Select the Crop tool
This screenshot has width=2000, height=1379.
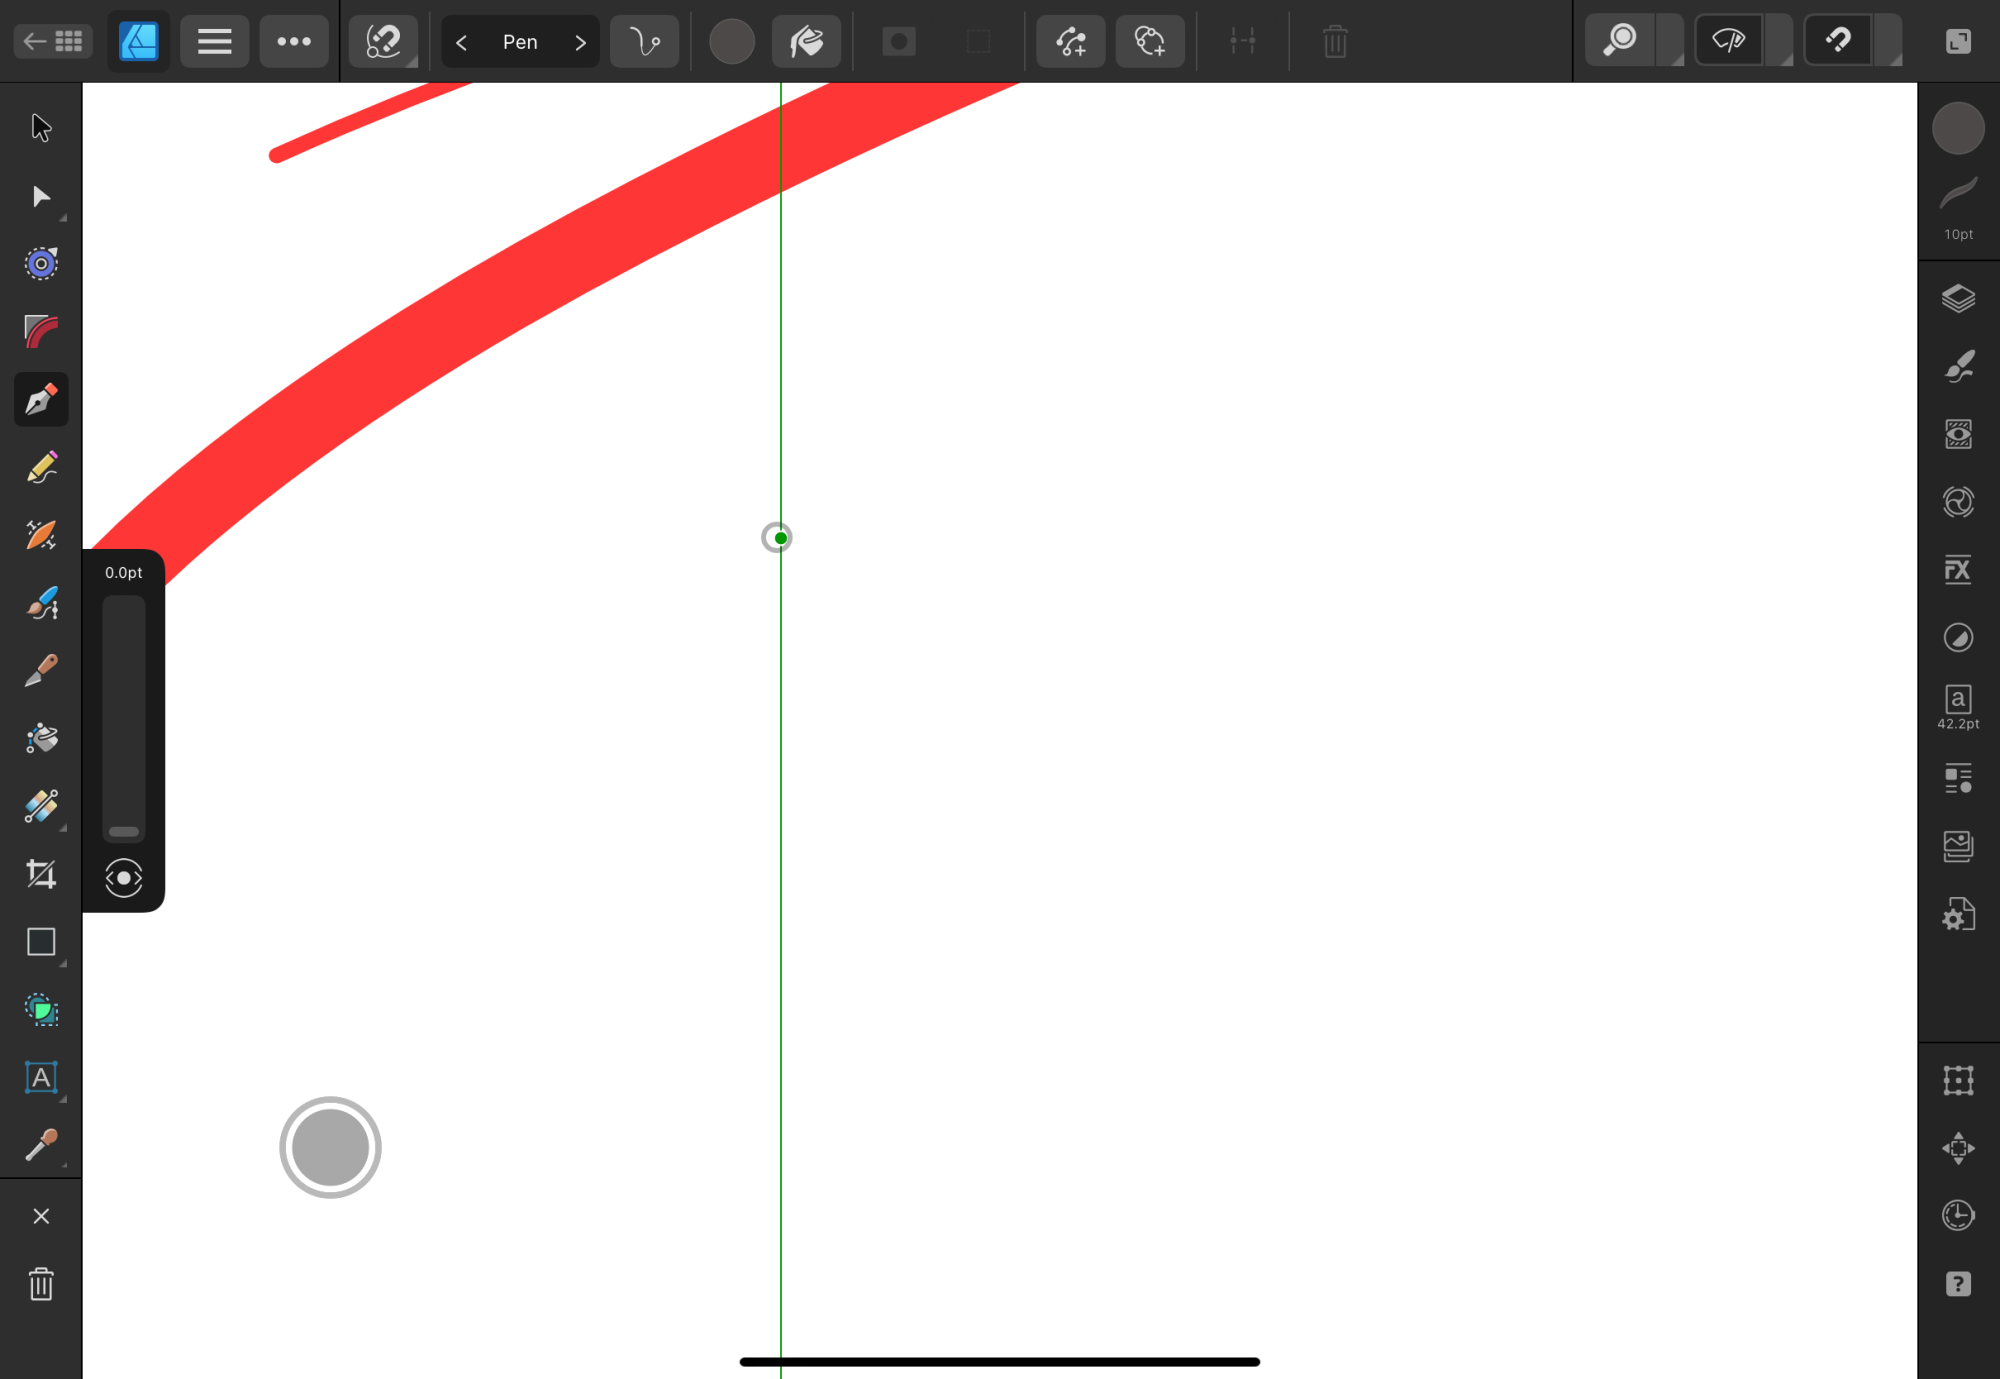click(x=41, y=875)
